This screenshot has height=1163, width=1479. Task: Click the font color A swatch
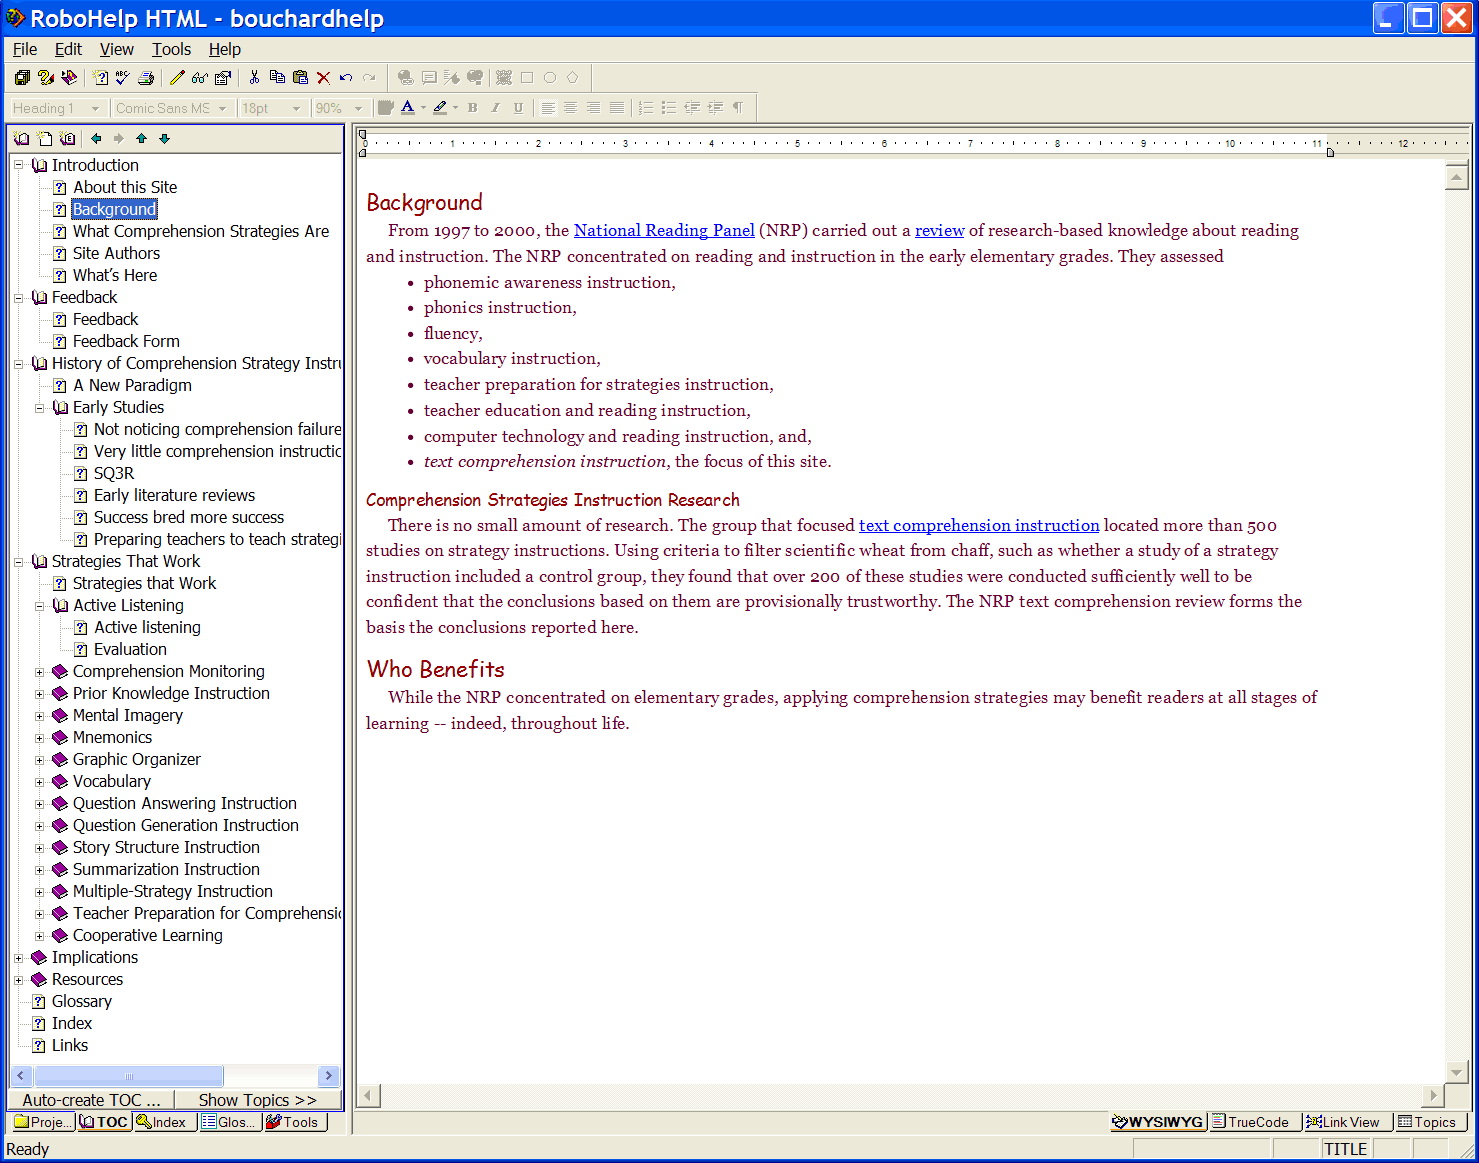click(408, 107)
